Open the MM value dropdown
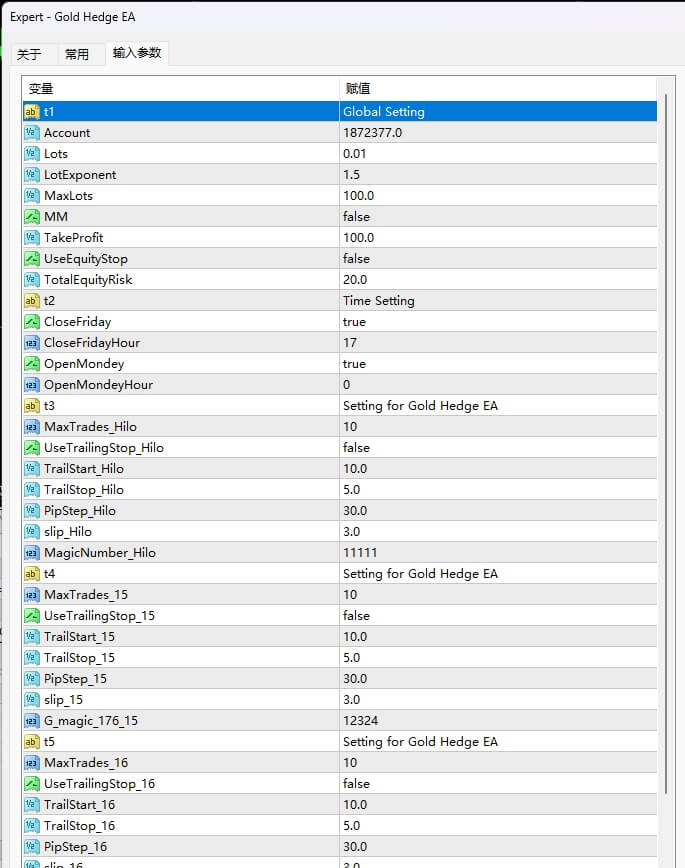 tap(356, 217)
